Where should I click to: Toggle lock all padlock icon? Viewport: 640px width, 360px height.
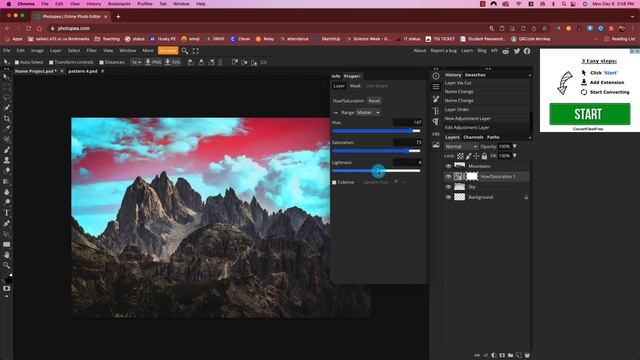point(484,156)
